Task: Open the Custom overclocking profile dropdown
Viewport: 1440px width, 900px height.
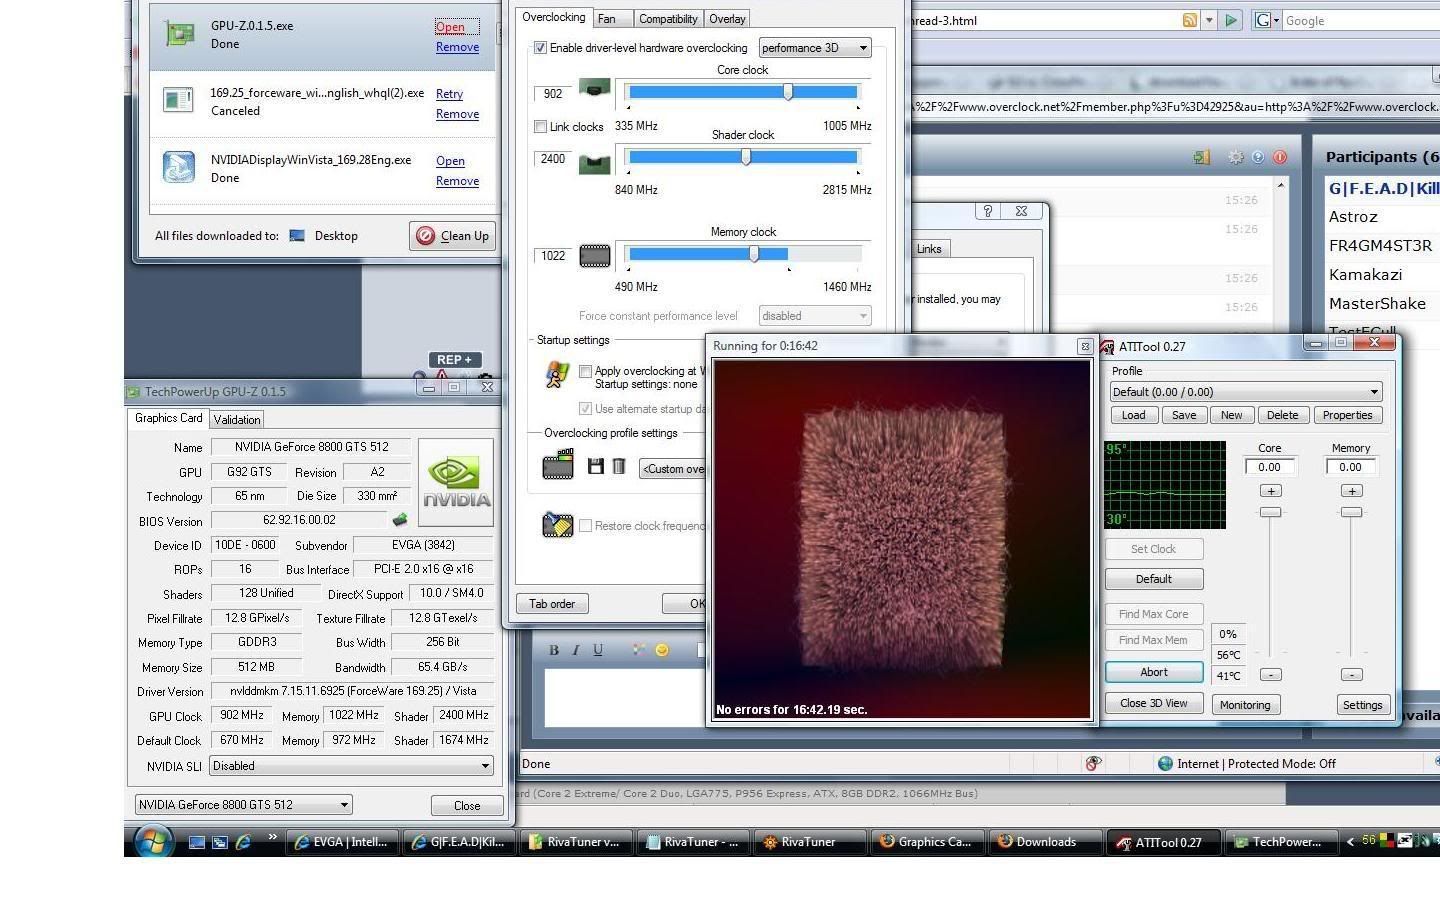Action: 674,469
